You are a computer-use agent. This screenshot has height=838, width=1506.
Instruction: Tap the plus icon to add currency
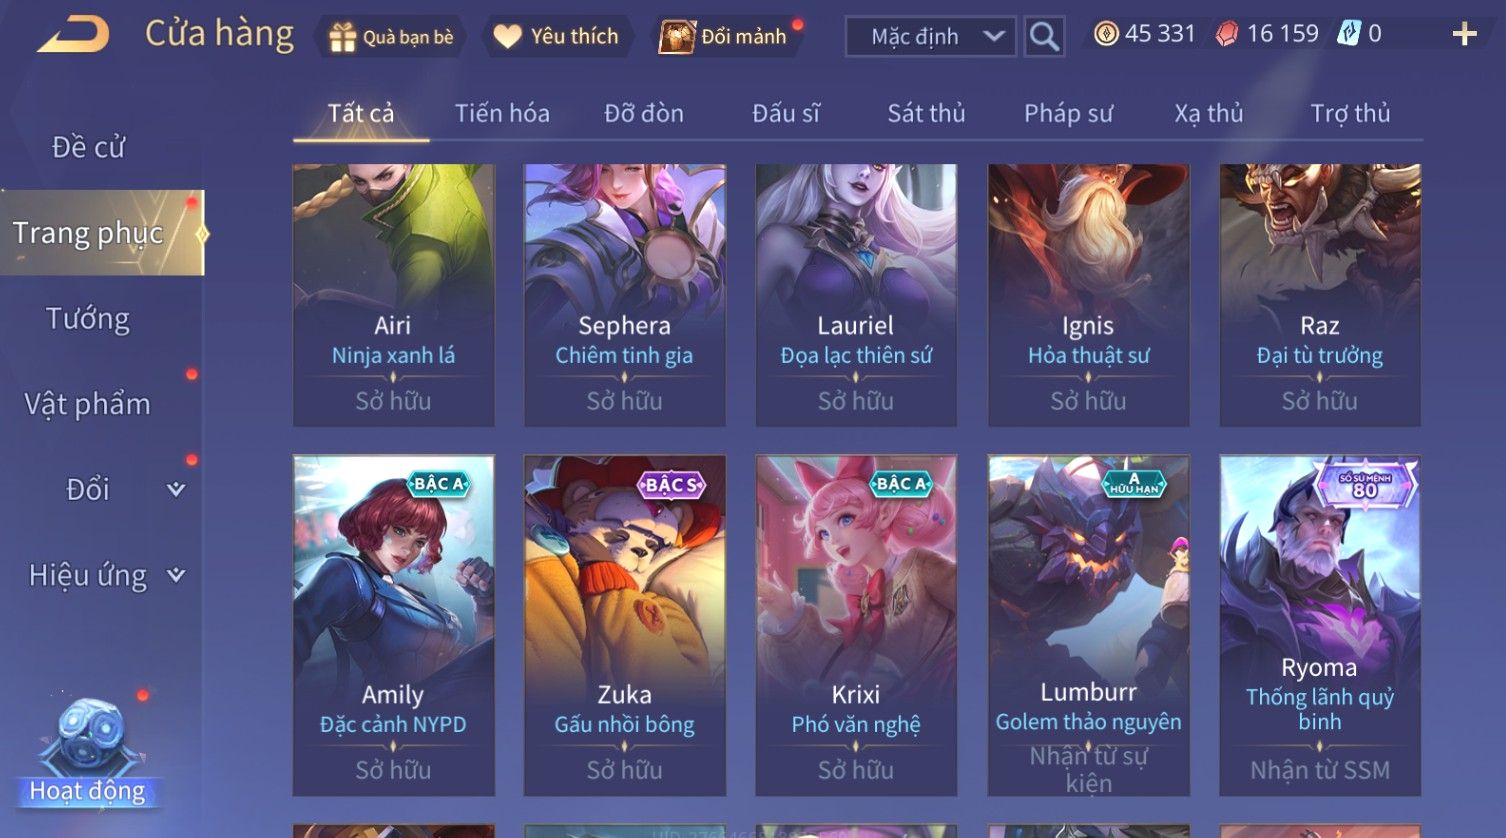(x=1464, y=34)
